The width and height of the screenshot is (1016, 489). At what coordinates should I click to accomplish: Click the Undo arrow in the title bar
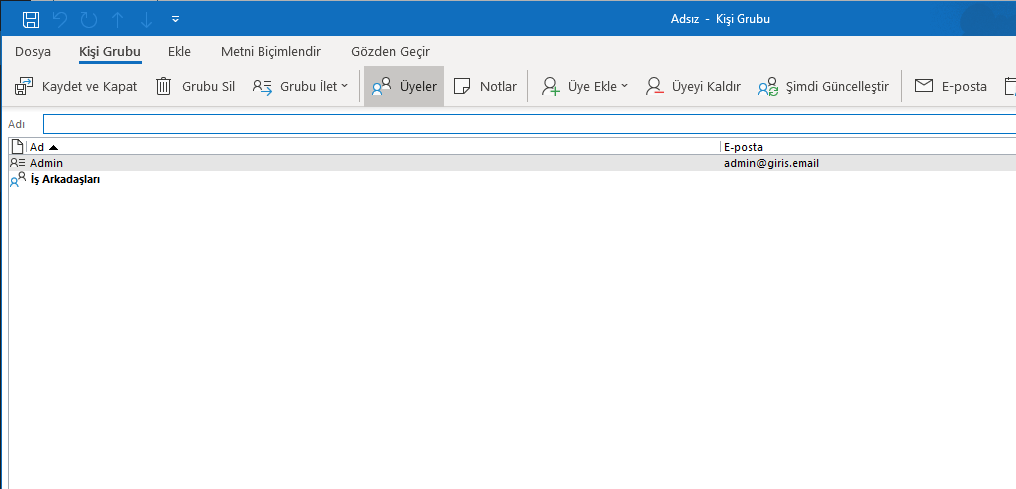(60, 19)
